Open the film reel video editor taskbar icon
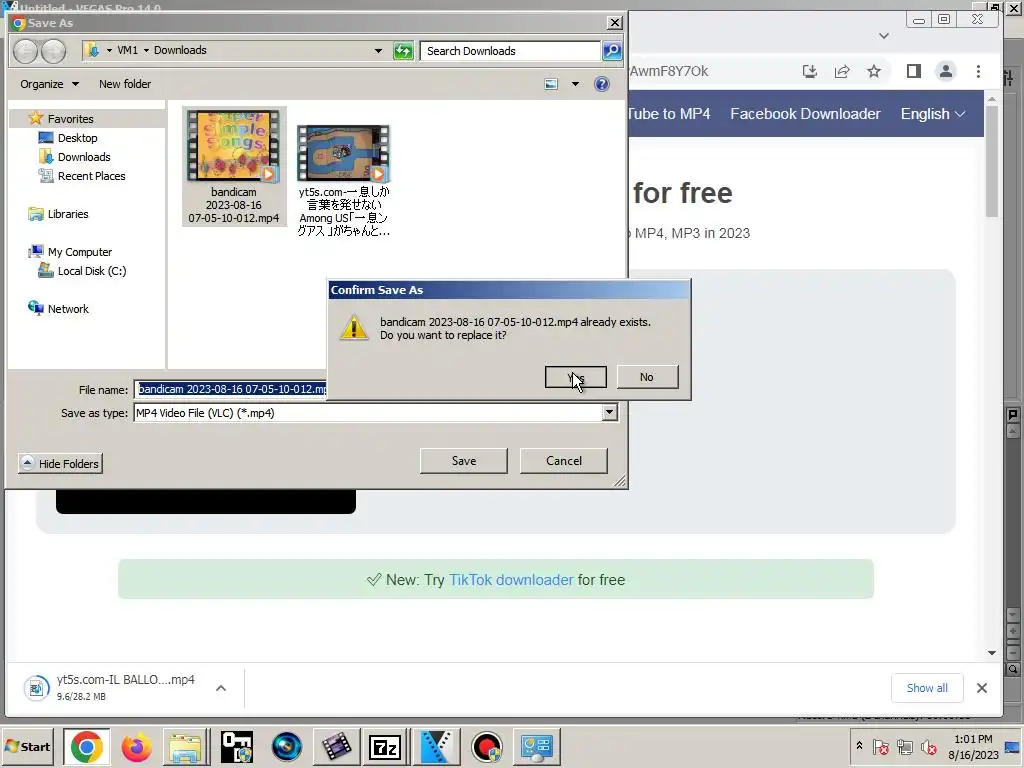Screen dimensions: 1024x768 click(x=336, y=747)
